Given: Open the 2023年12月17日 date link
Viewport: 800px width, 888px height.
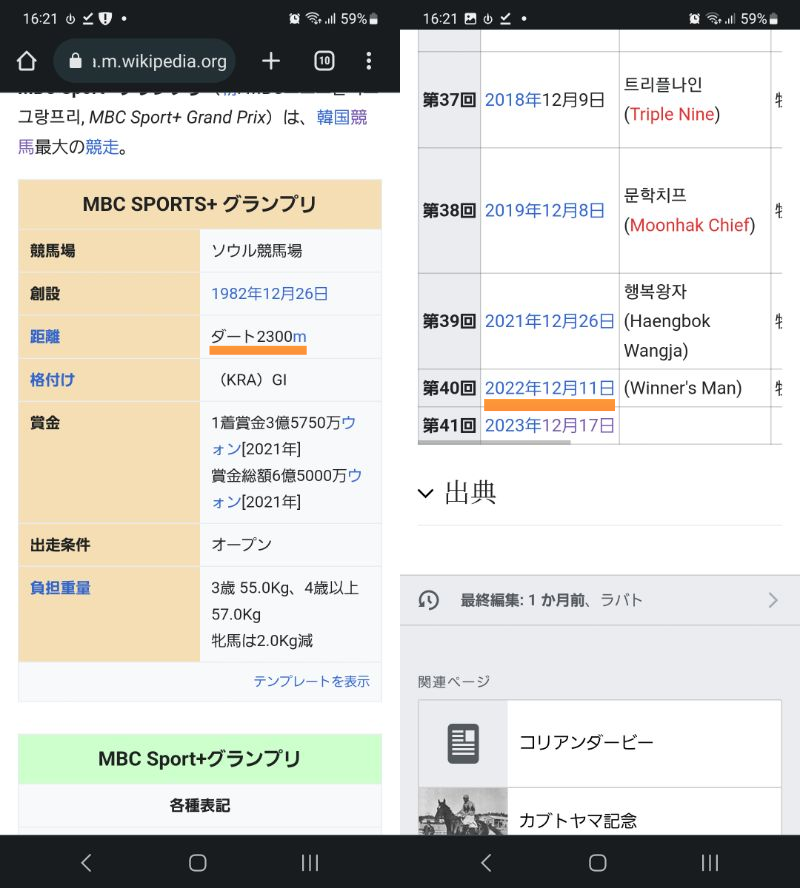Looking at the screenshot, I should tap(550, 425).
